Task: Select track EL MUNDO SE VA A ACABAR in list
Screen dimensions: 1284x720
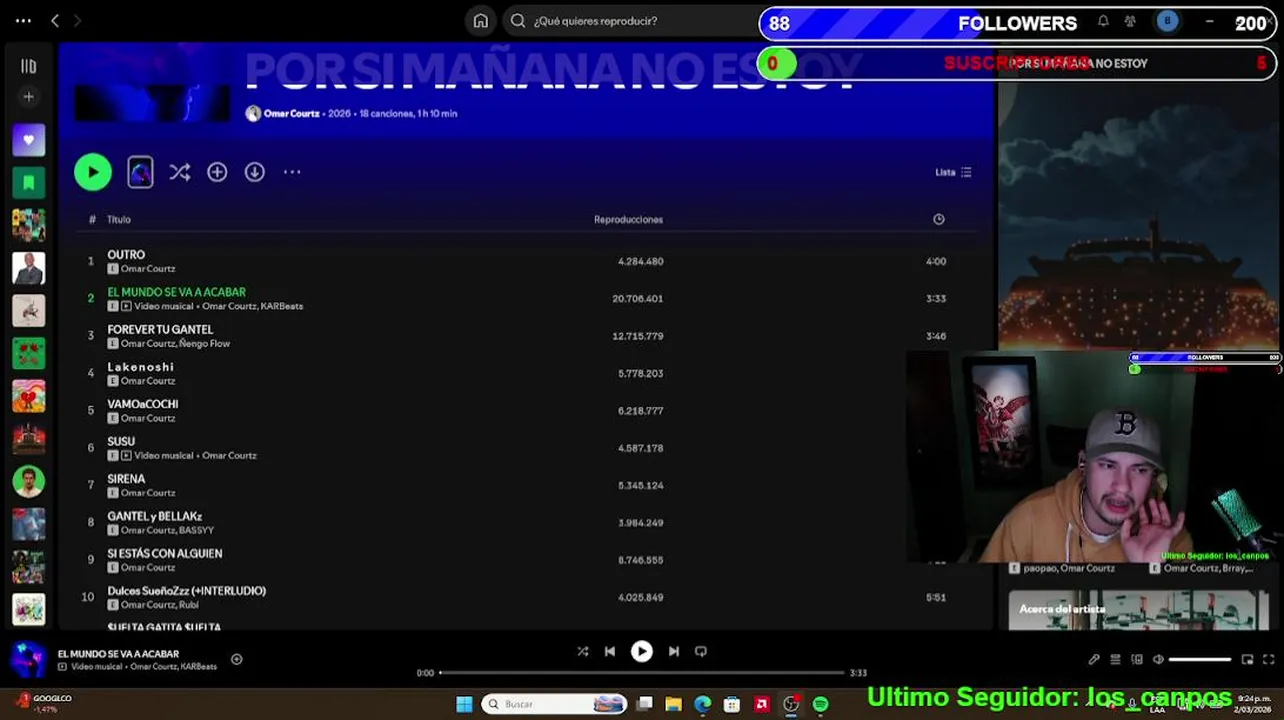Action: coord(176,292)
